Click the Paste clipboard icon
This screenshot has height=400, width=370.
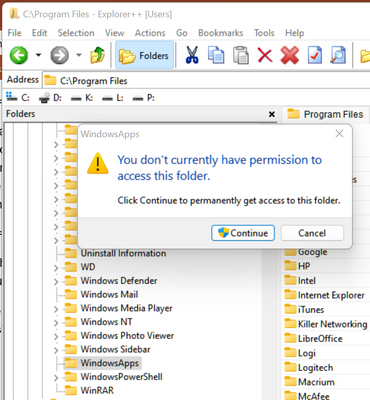click(241, 55)
